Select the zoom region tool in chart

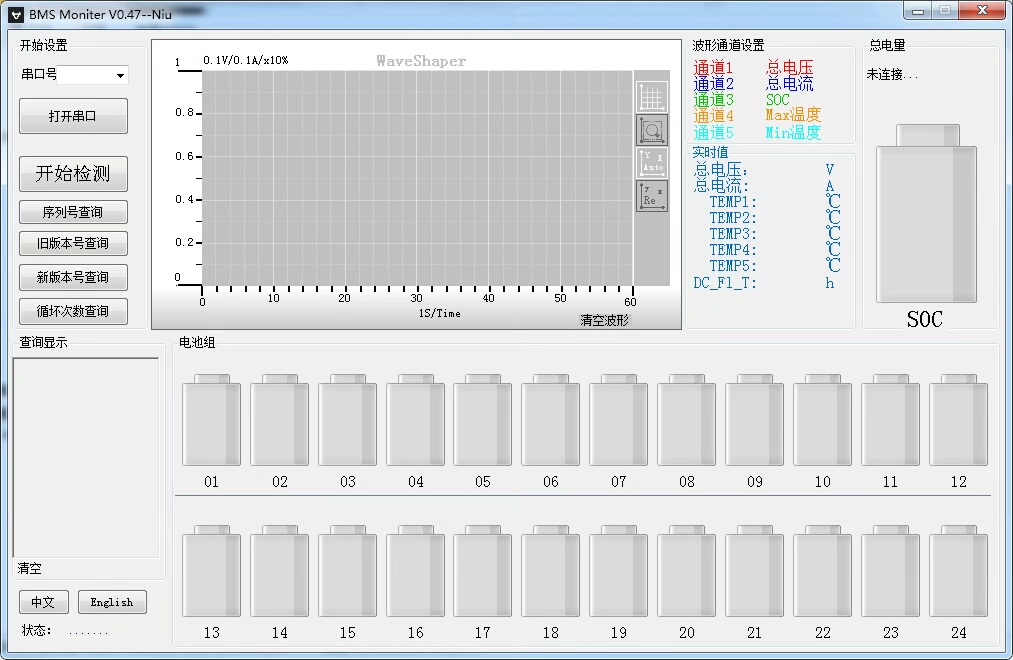coord(652,130)
